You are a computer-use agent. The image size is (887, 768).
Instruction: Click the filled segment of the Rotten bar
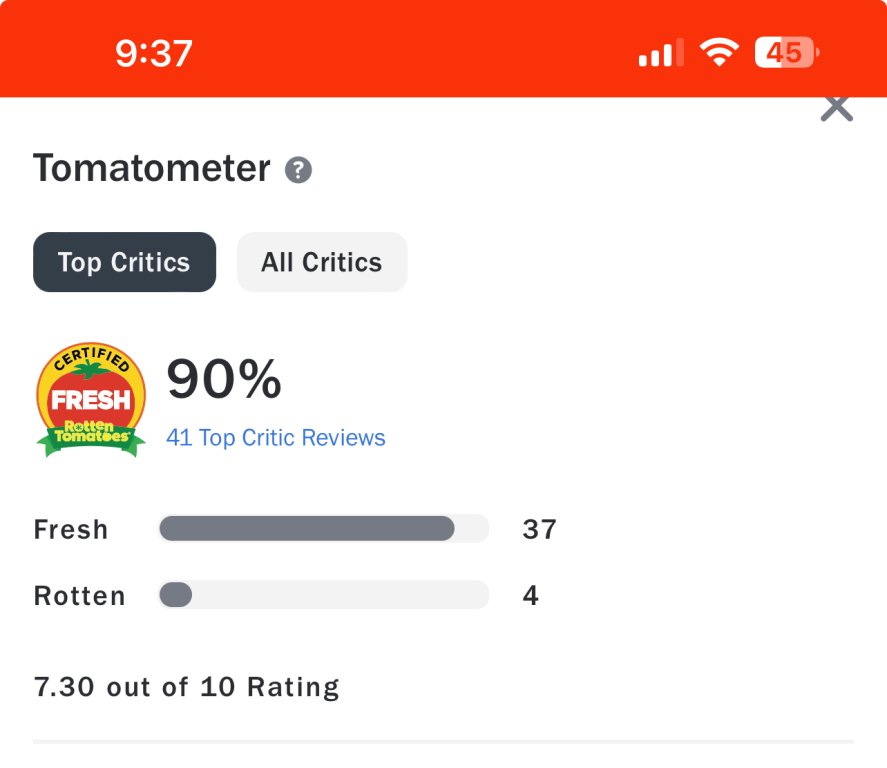(175, 595)
